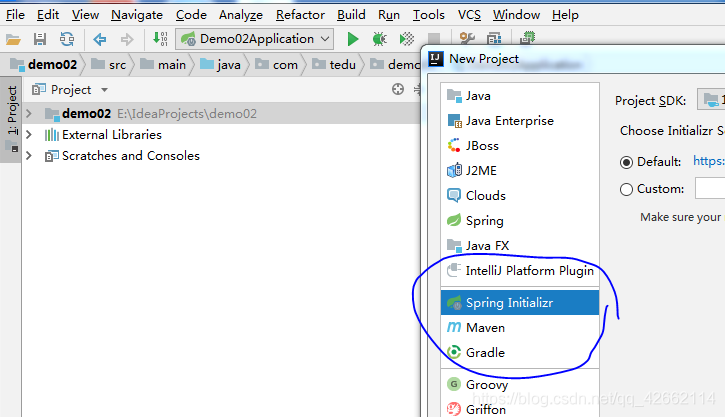
Task: Open the Tools menu
Action: 429,15
